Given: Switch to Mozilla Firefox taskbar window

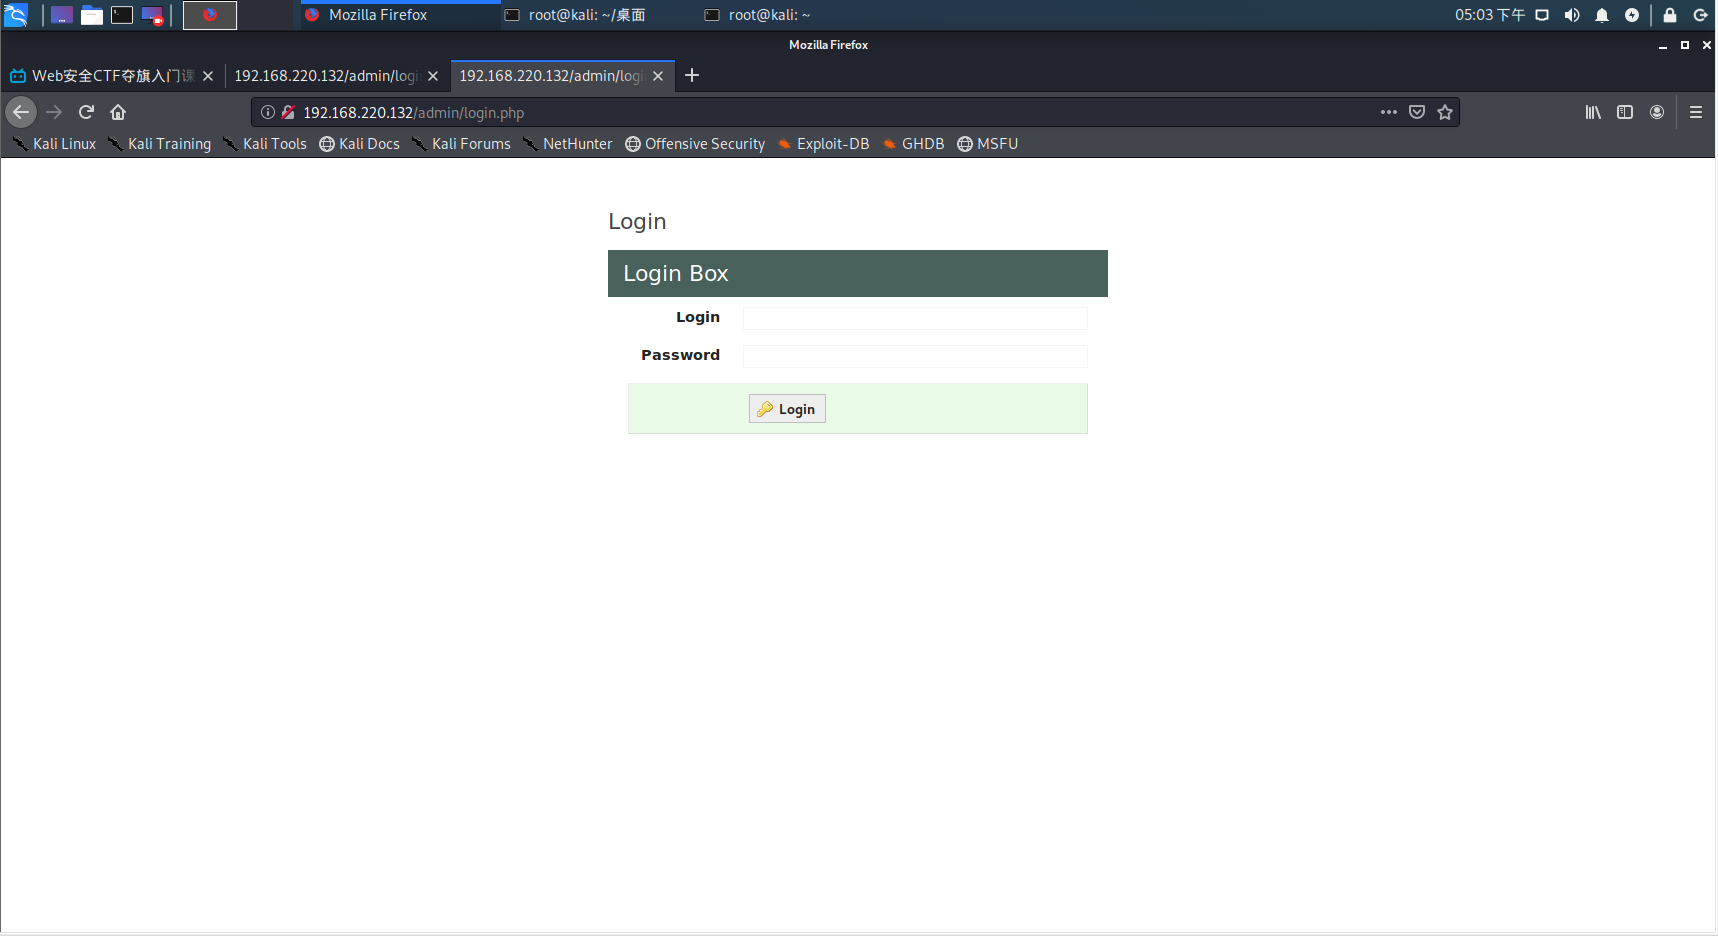Looking at the screenshot, I should point(400,15).
